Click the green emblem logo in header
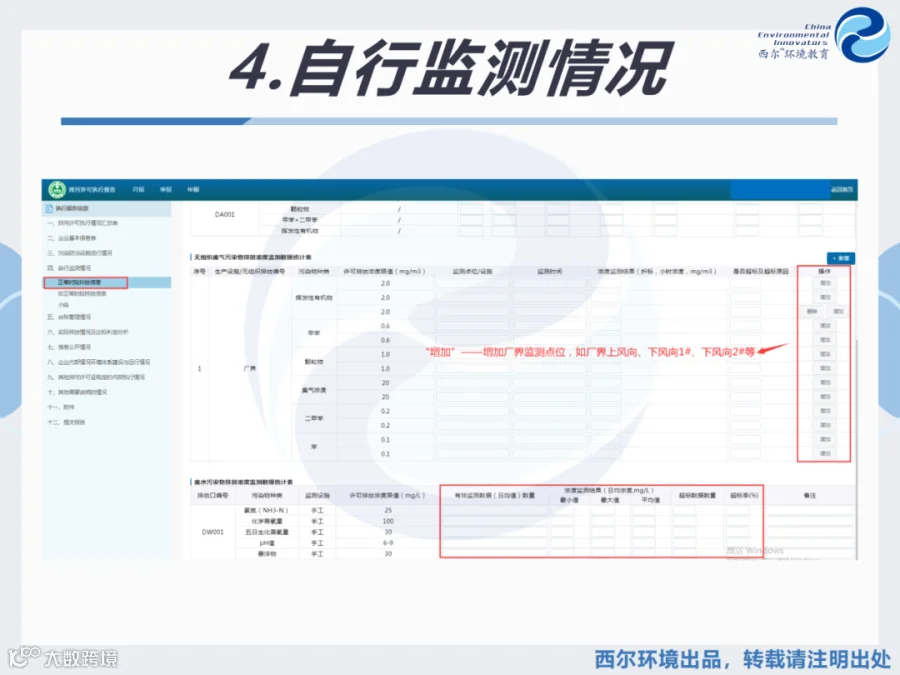This screenshot has width=900, height=675. click(x=57, y=189)
